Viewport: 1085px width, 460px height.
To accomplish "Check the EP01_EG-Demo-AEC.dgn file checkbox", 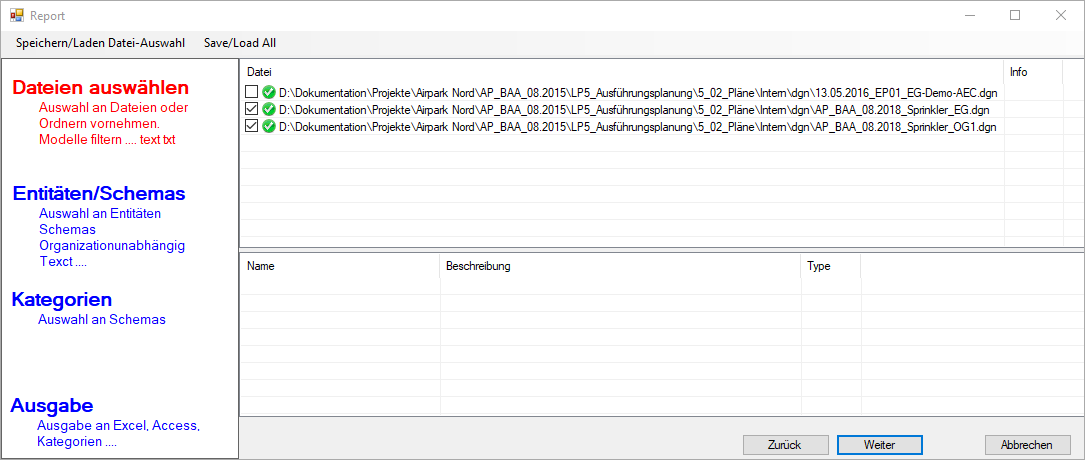I will tap(252, 92).
